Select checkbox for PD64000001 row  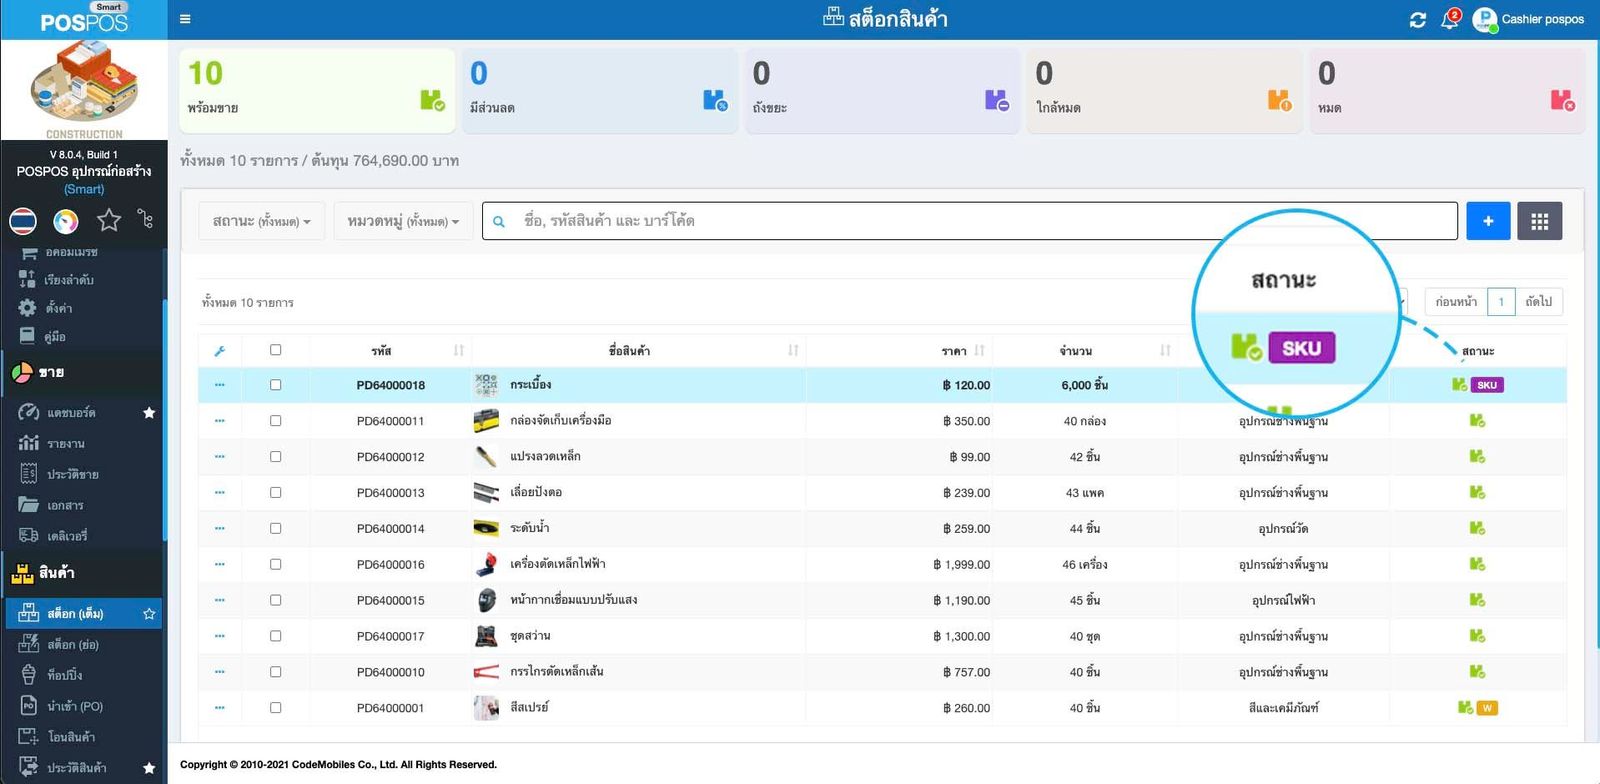tap(276, 708)
